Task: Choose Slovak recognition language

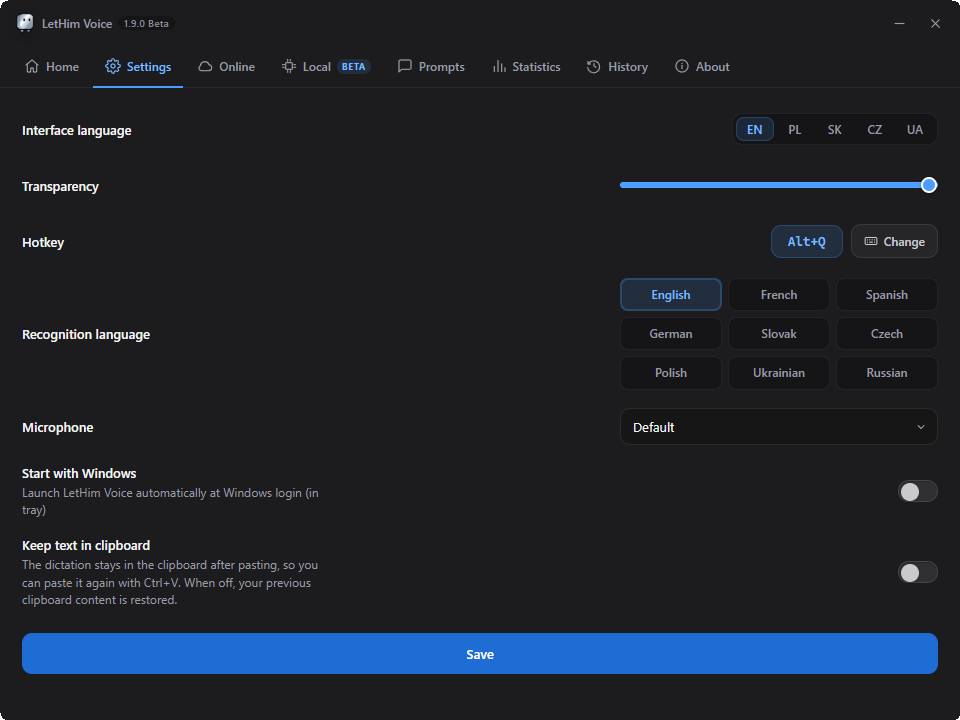Action: pos(779,334)
